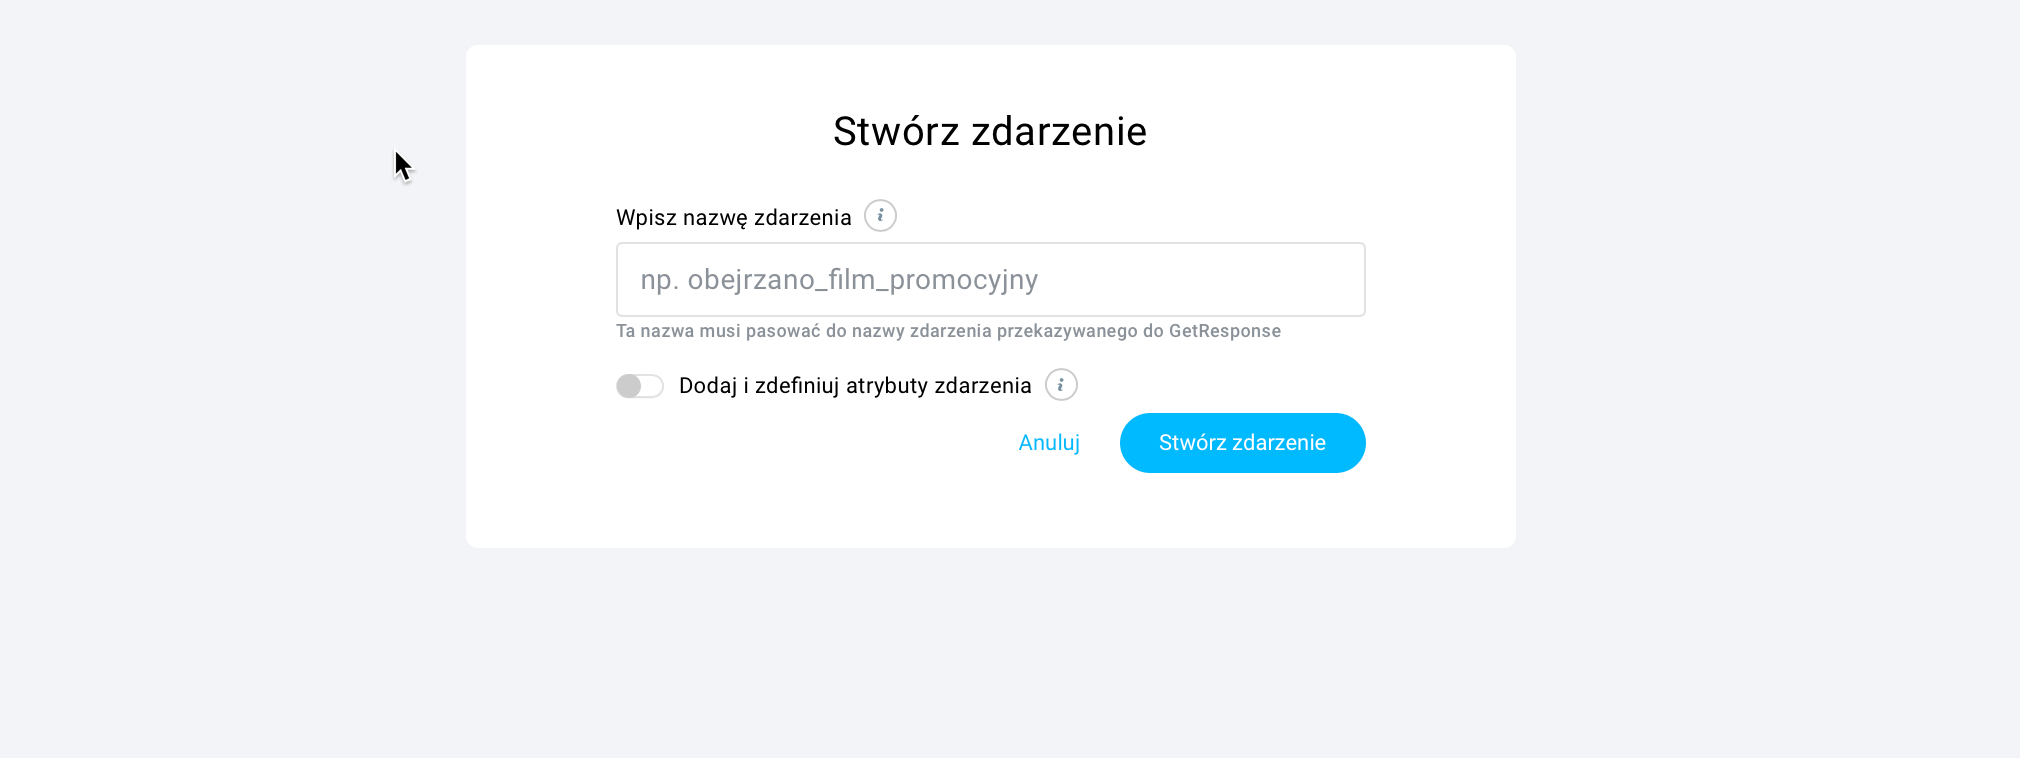Open info tooltip beside event name label
The image size is (2020, 758).
(x=880, y=215)
